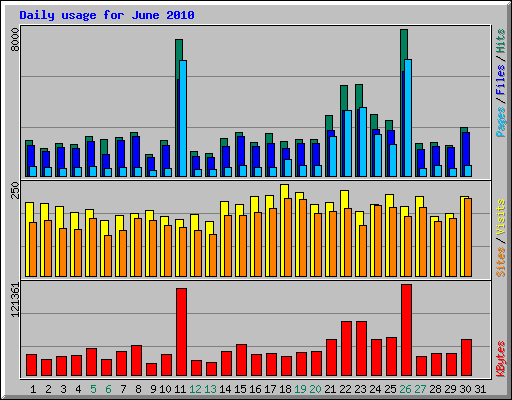Click the x-axis day label 3
Screen dimensions: 512x400
pos(63,389)
